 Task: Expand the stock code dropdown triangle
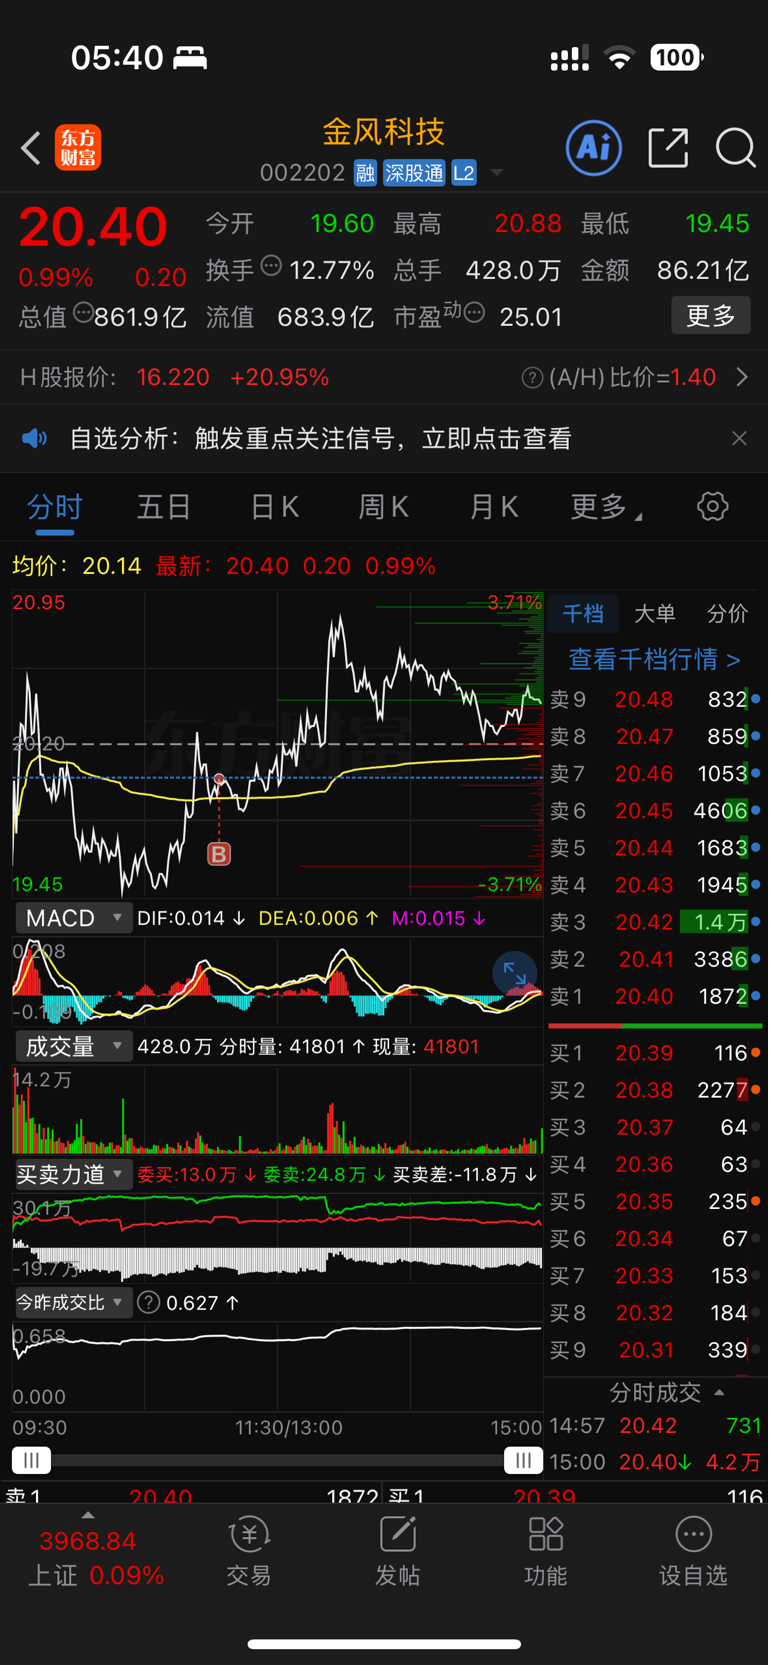pos(497,173)
